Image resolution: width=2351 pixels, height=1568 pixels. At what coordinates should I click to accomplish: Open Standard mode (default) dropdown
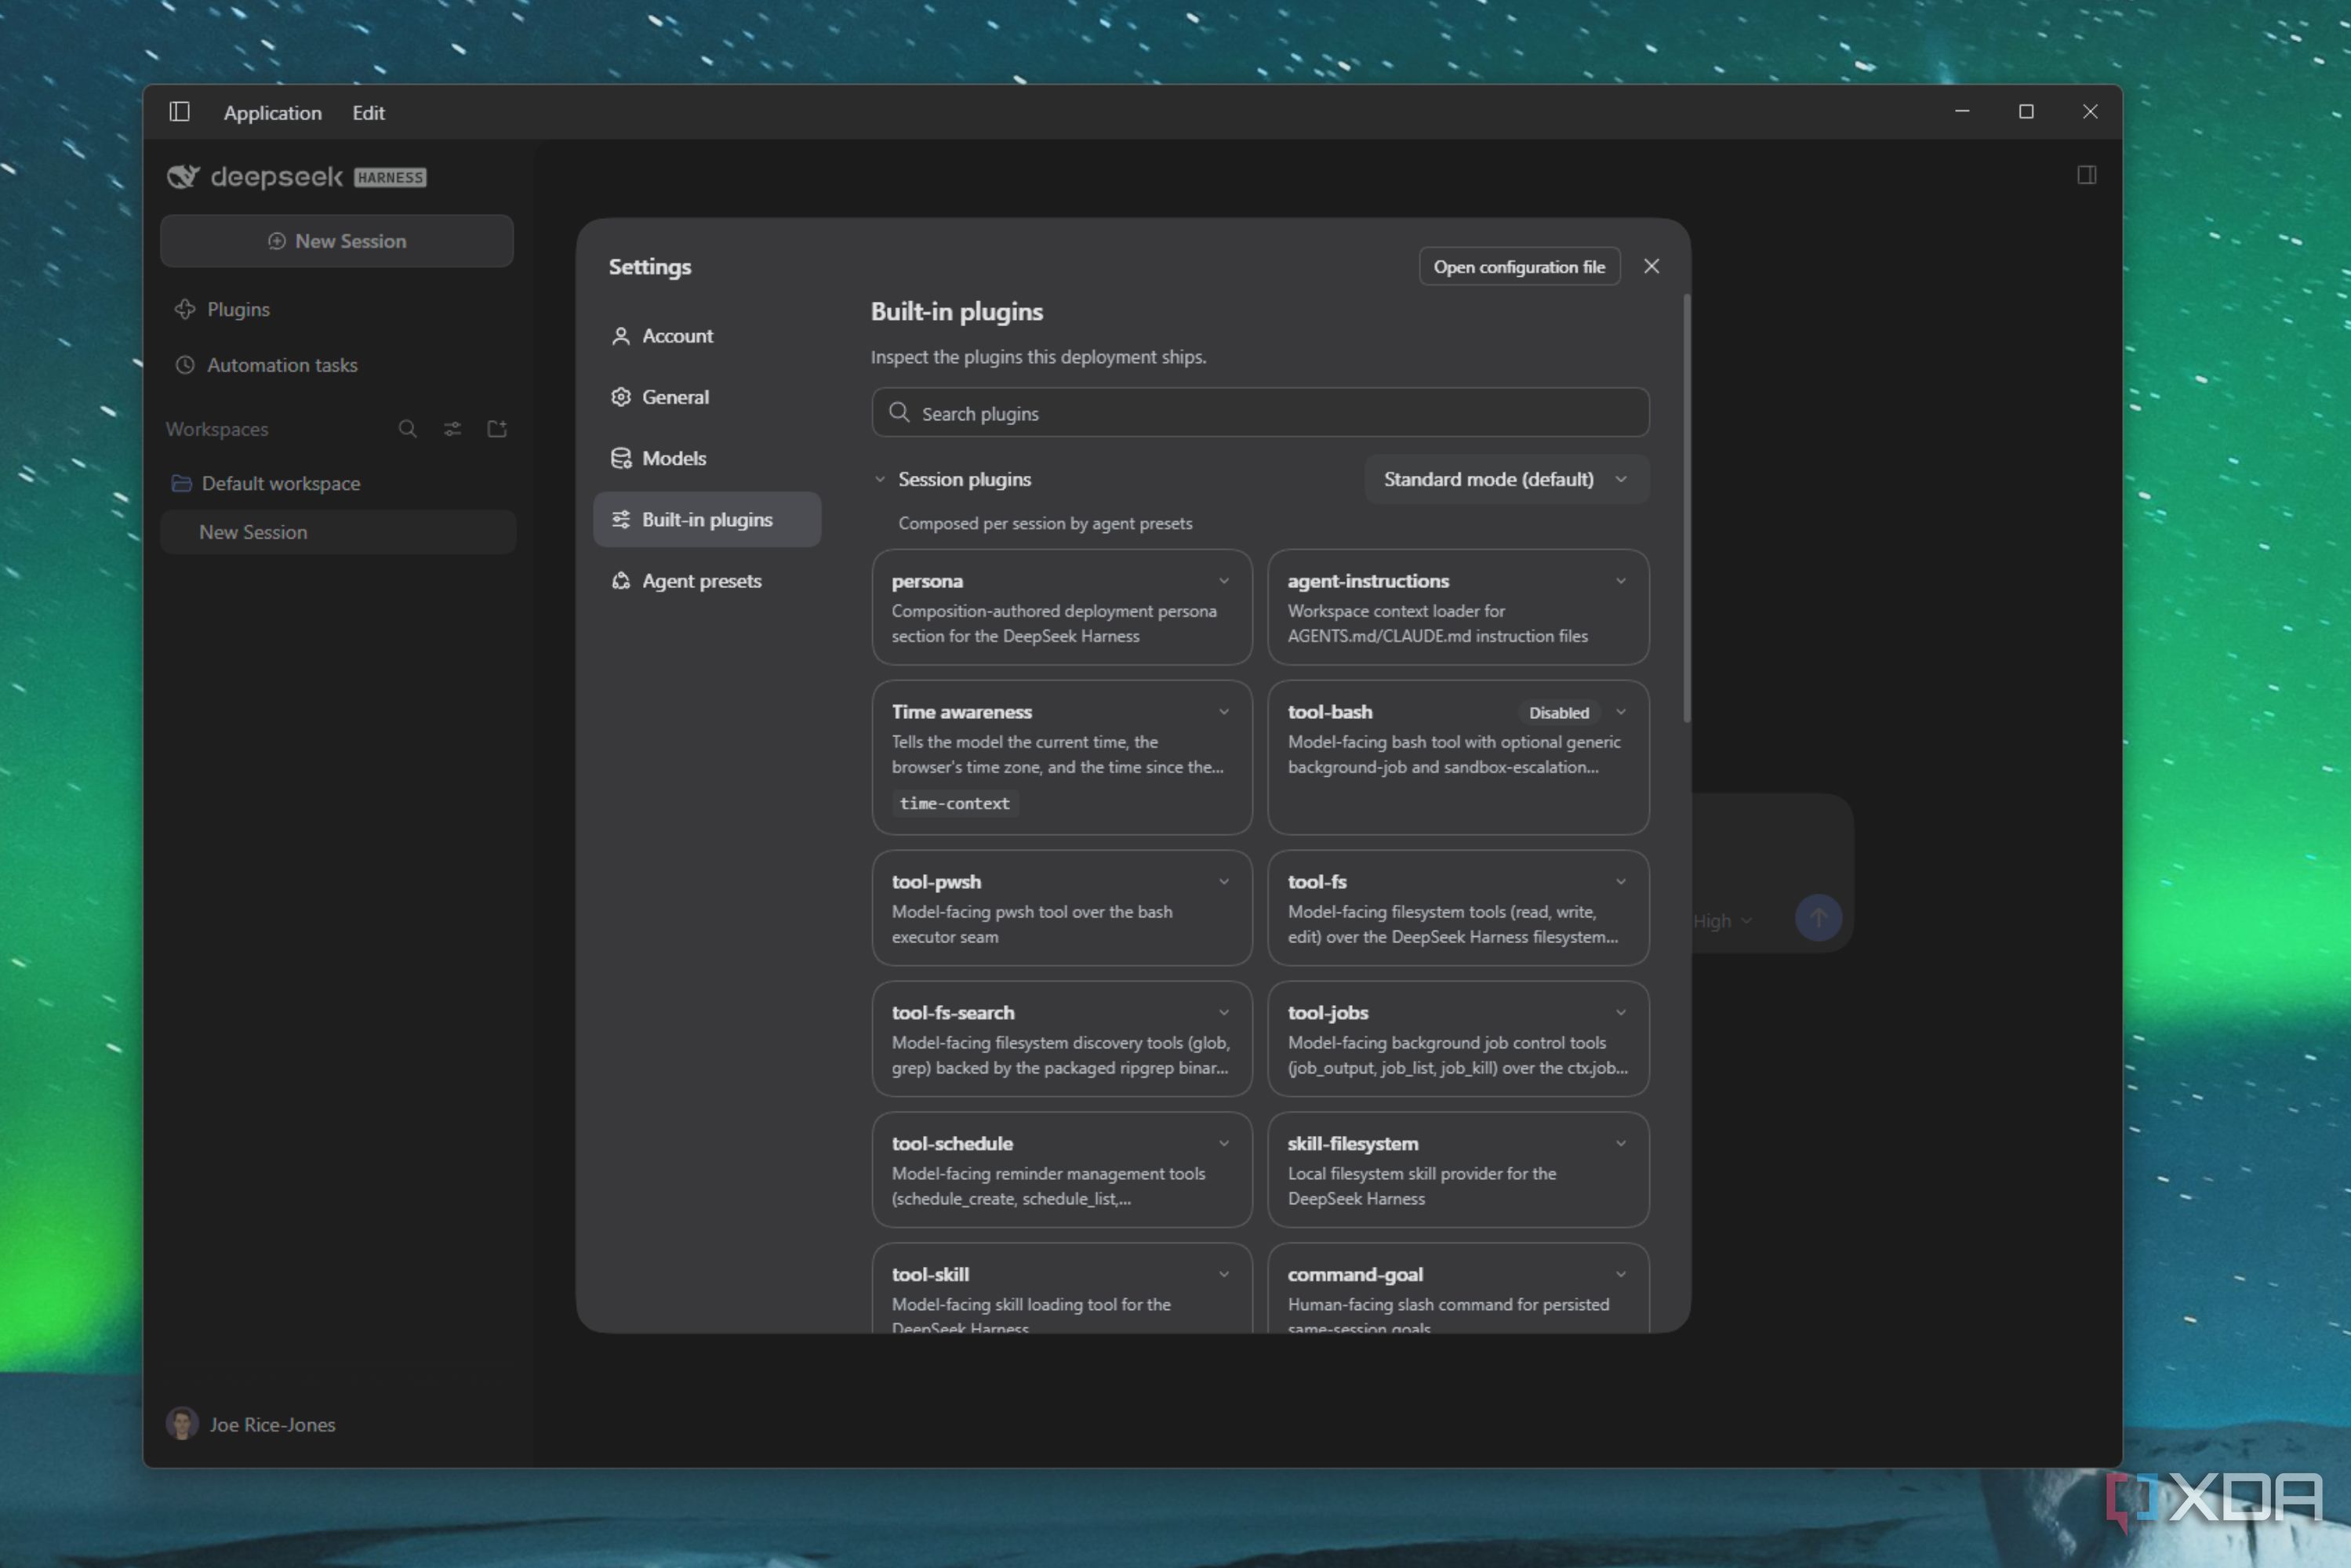[x=1506, y=479]
